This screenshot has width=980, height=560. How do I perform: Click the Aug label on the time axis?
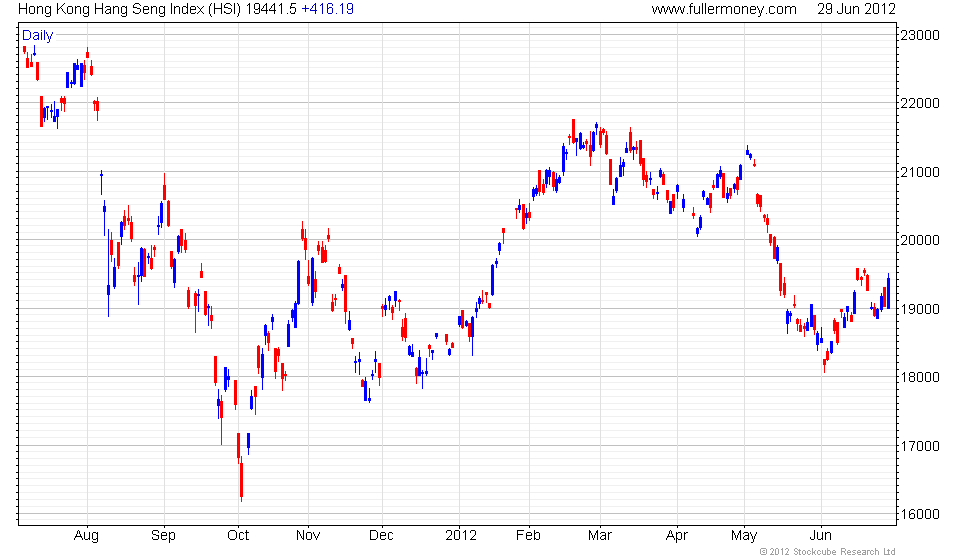86,536
